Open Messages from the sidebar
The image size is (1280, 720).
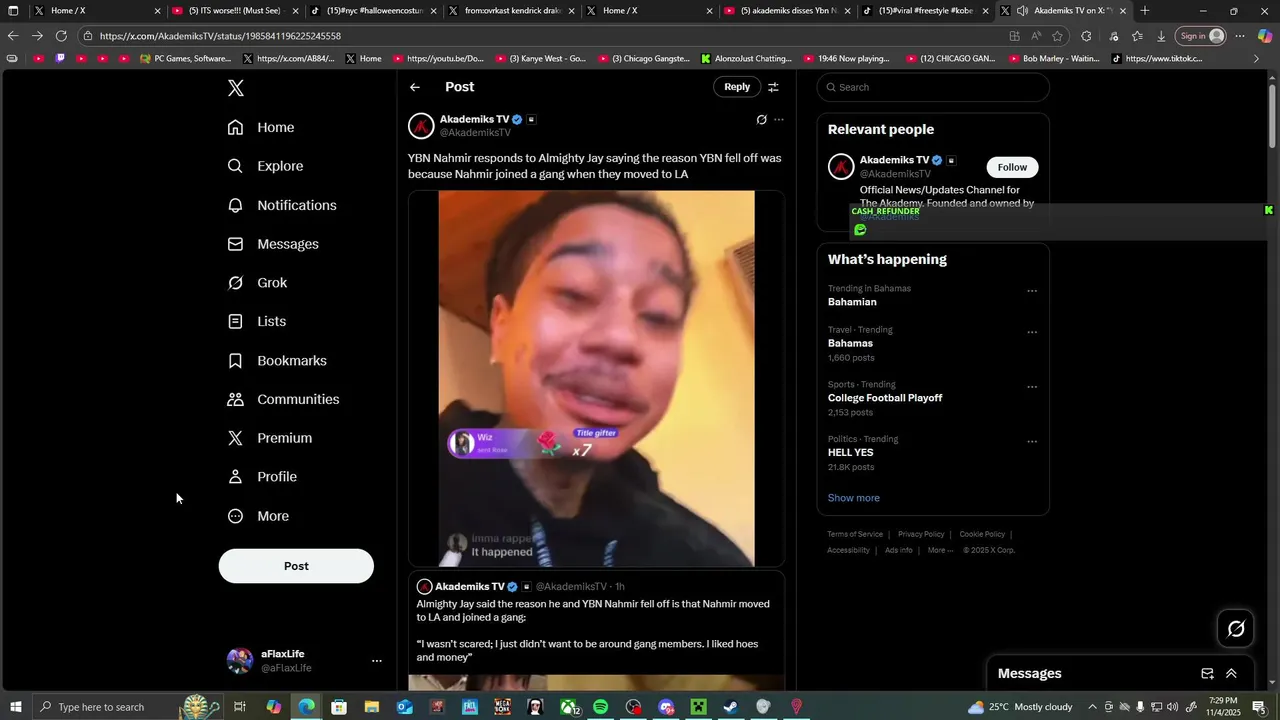[273, 244]
